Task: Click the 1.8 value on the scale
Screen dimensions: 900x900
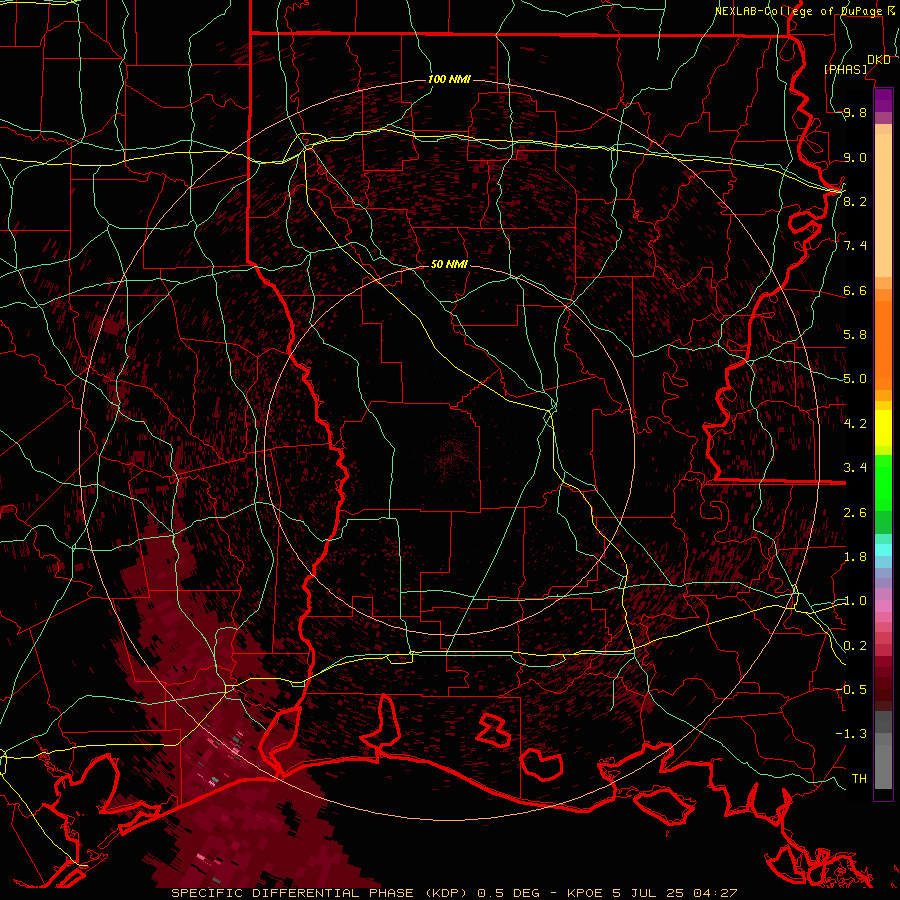Action: point(855,557)
